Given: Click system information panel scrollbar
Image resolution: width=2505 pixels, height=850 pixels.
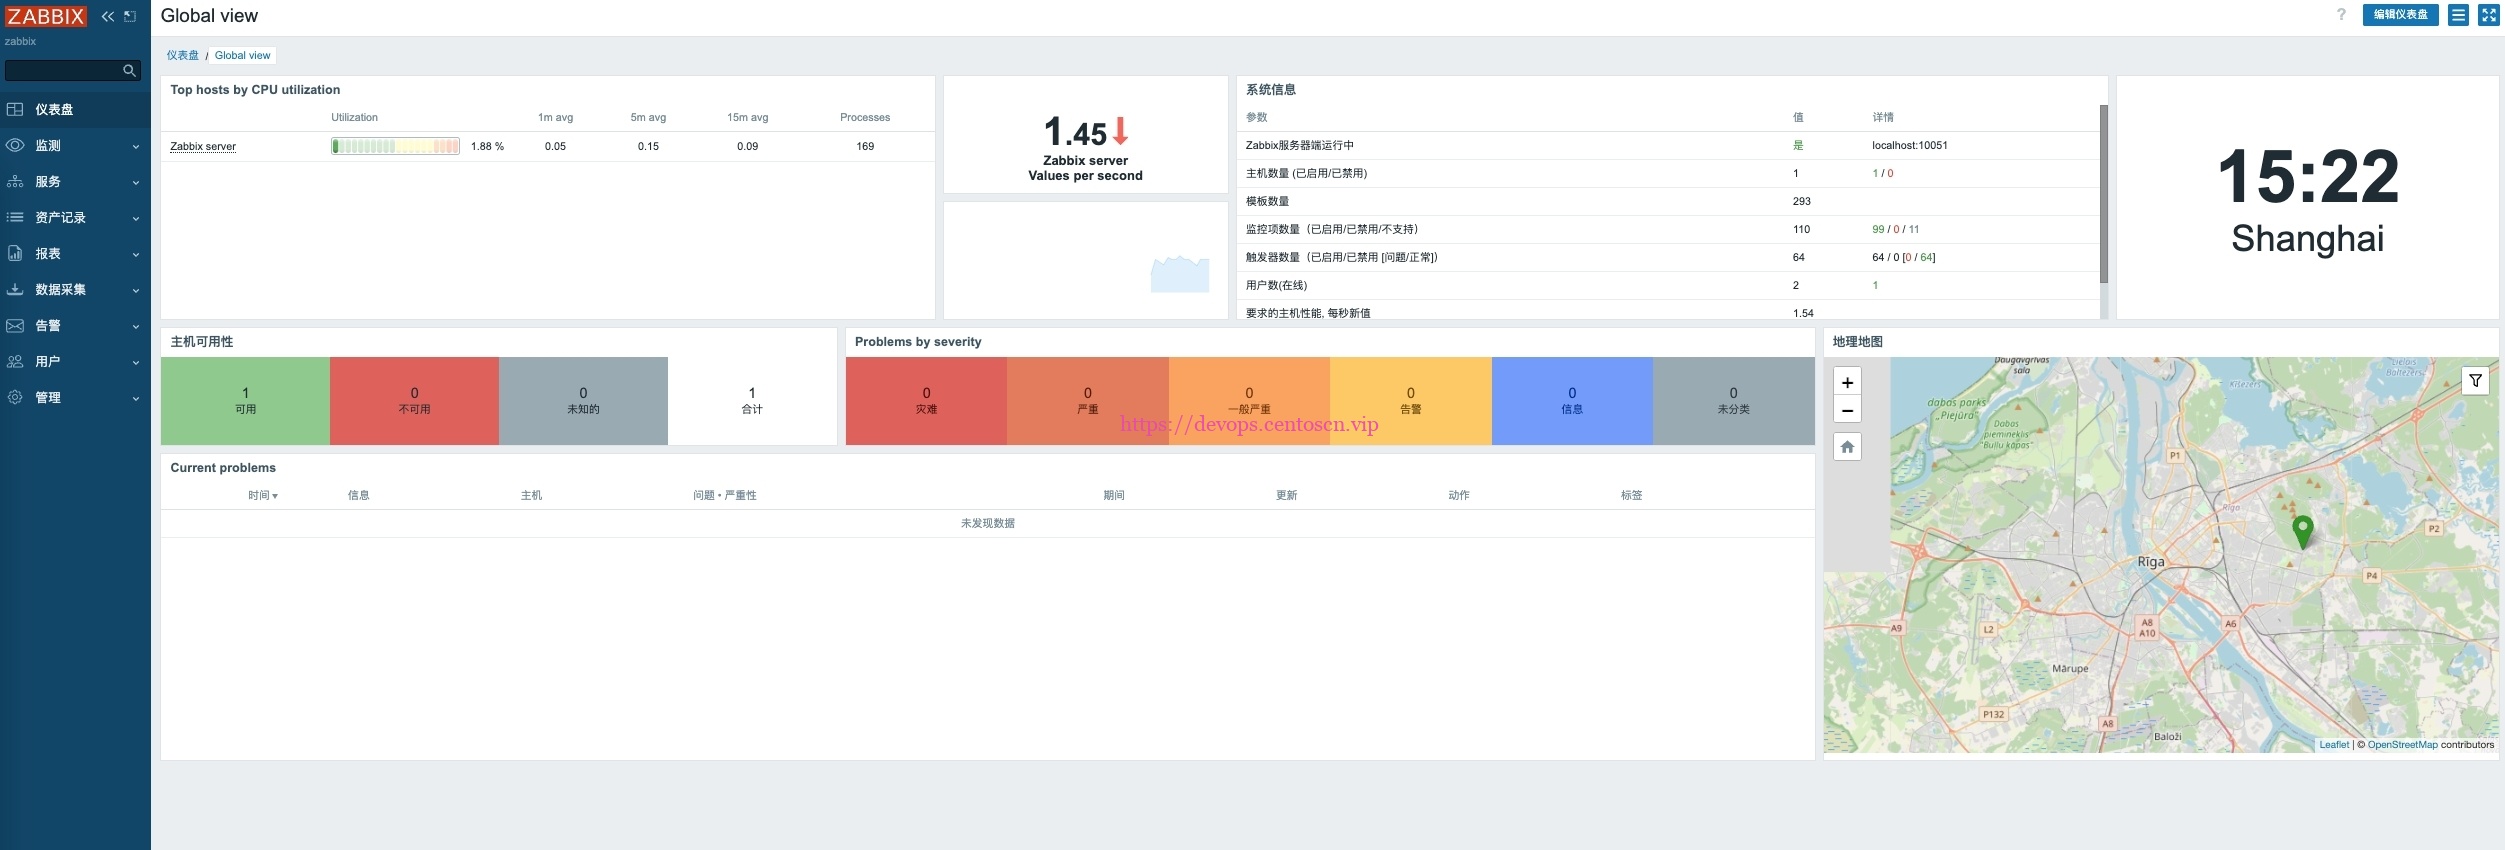Looking at the screenshot, I should click(x=2104, y=194).
